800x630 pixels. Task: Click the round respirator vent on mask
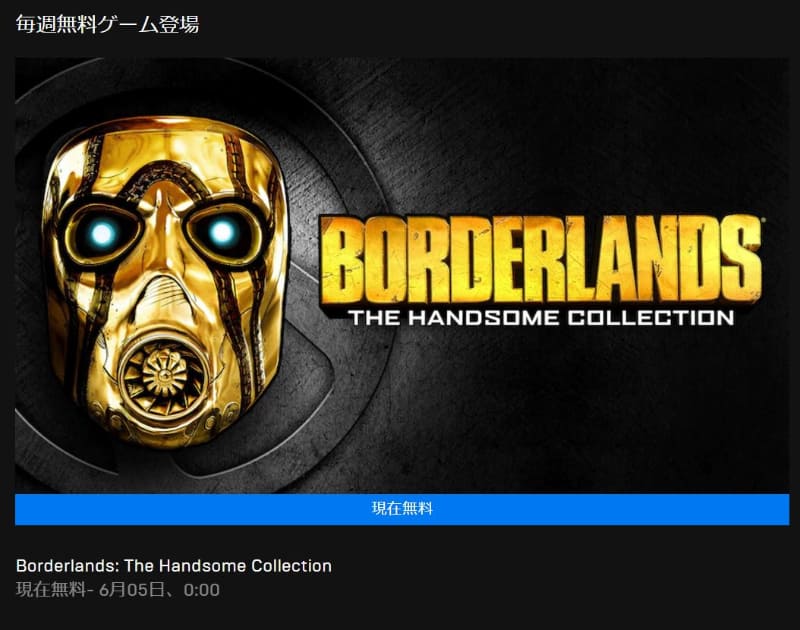[163, 376]
